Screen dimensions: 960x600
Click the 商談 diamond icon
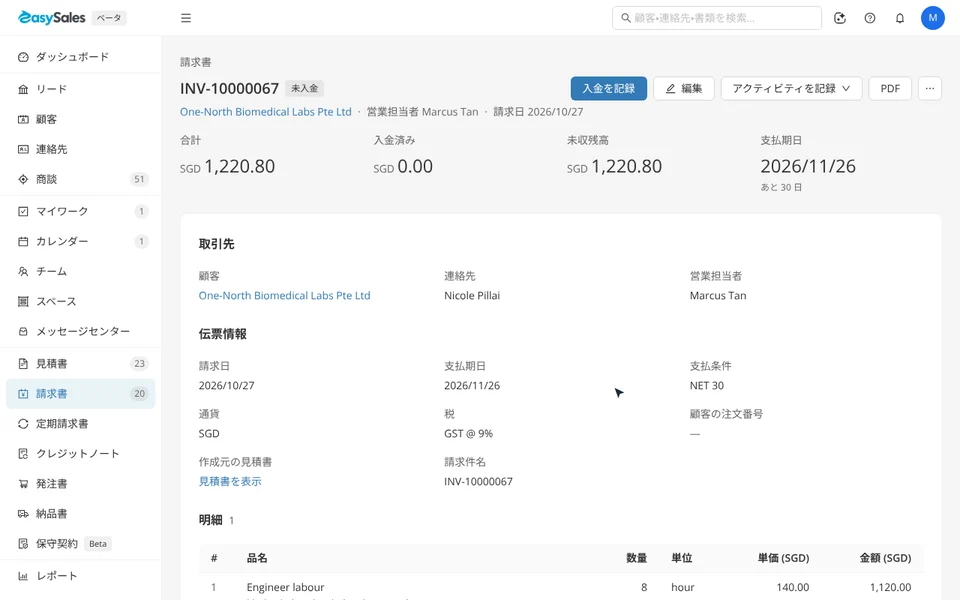click(23, 179)
